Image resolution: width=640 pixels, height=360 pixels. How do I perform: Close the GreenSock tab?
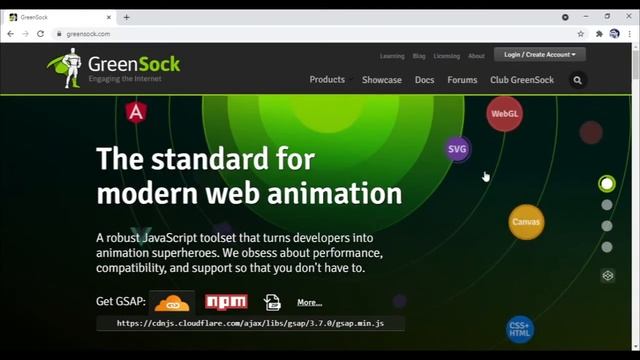109,17
